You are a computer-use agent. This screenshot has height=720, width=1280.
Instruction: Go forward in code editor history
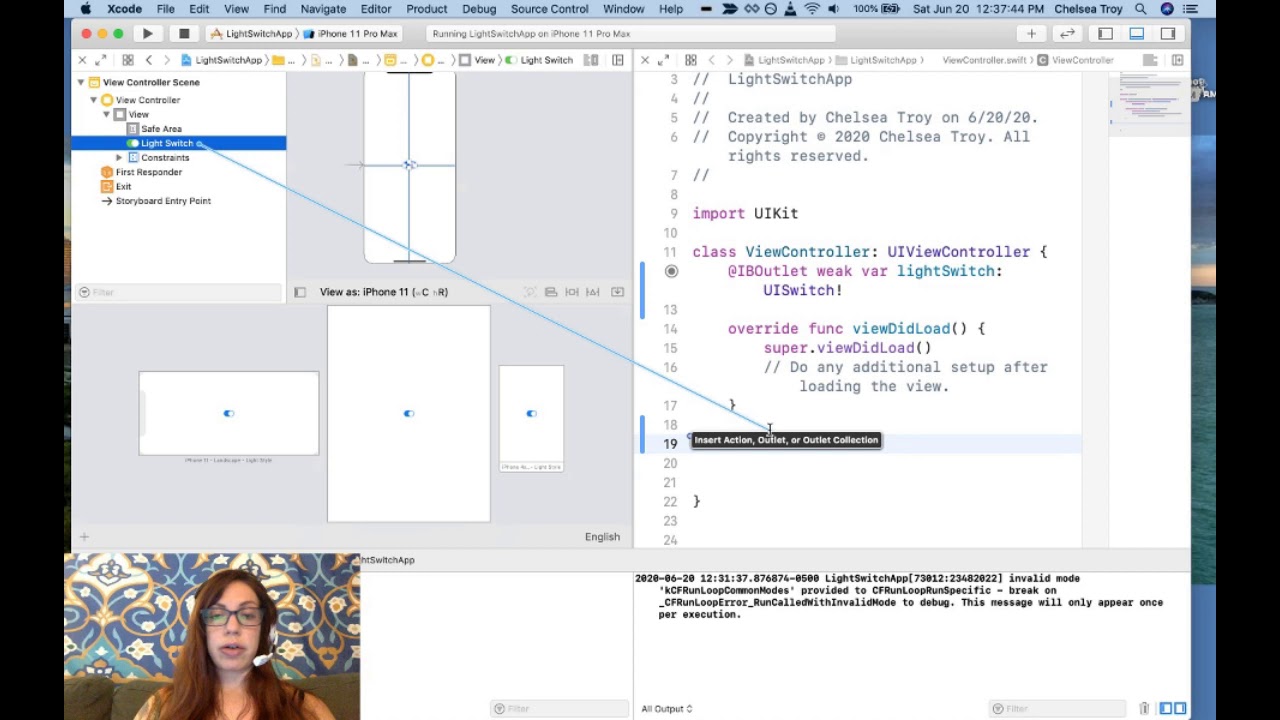coord(729,60)
